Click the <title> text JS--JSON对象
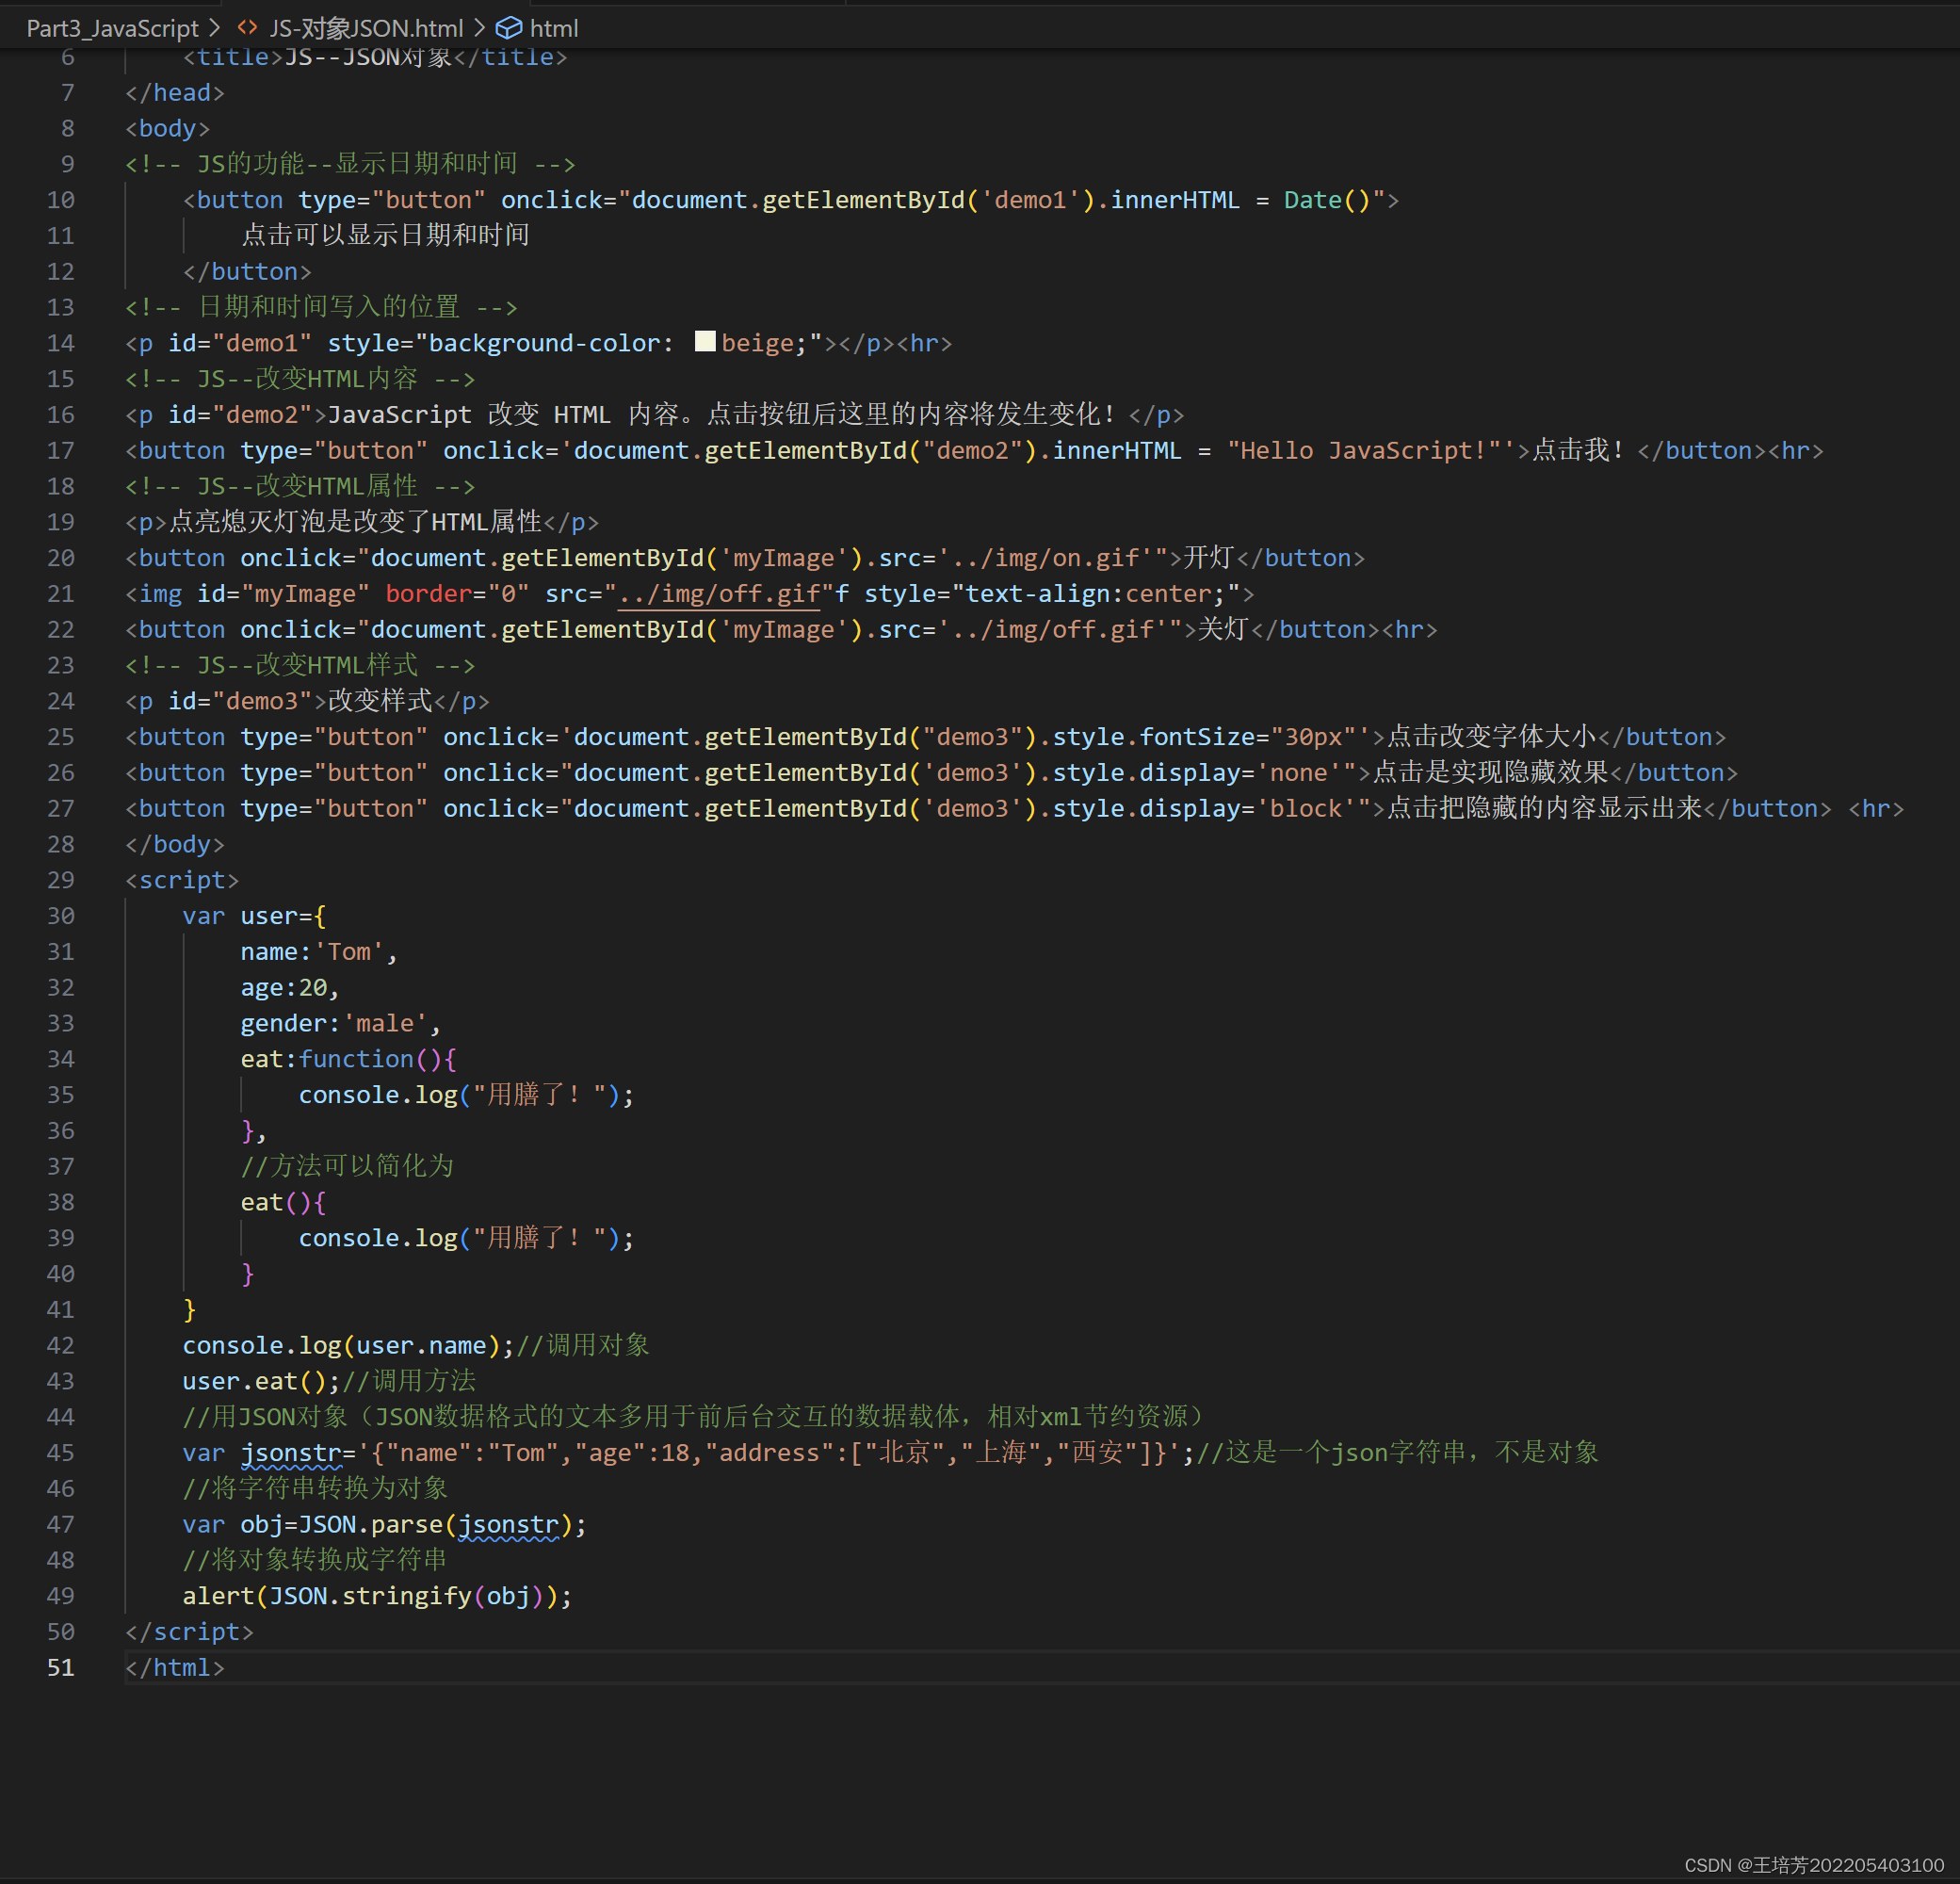Image resolution: width=1960 pixels, height=1884 pixels. coord(369,57)
